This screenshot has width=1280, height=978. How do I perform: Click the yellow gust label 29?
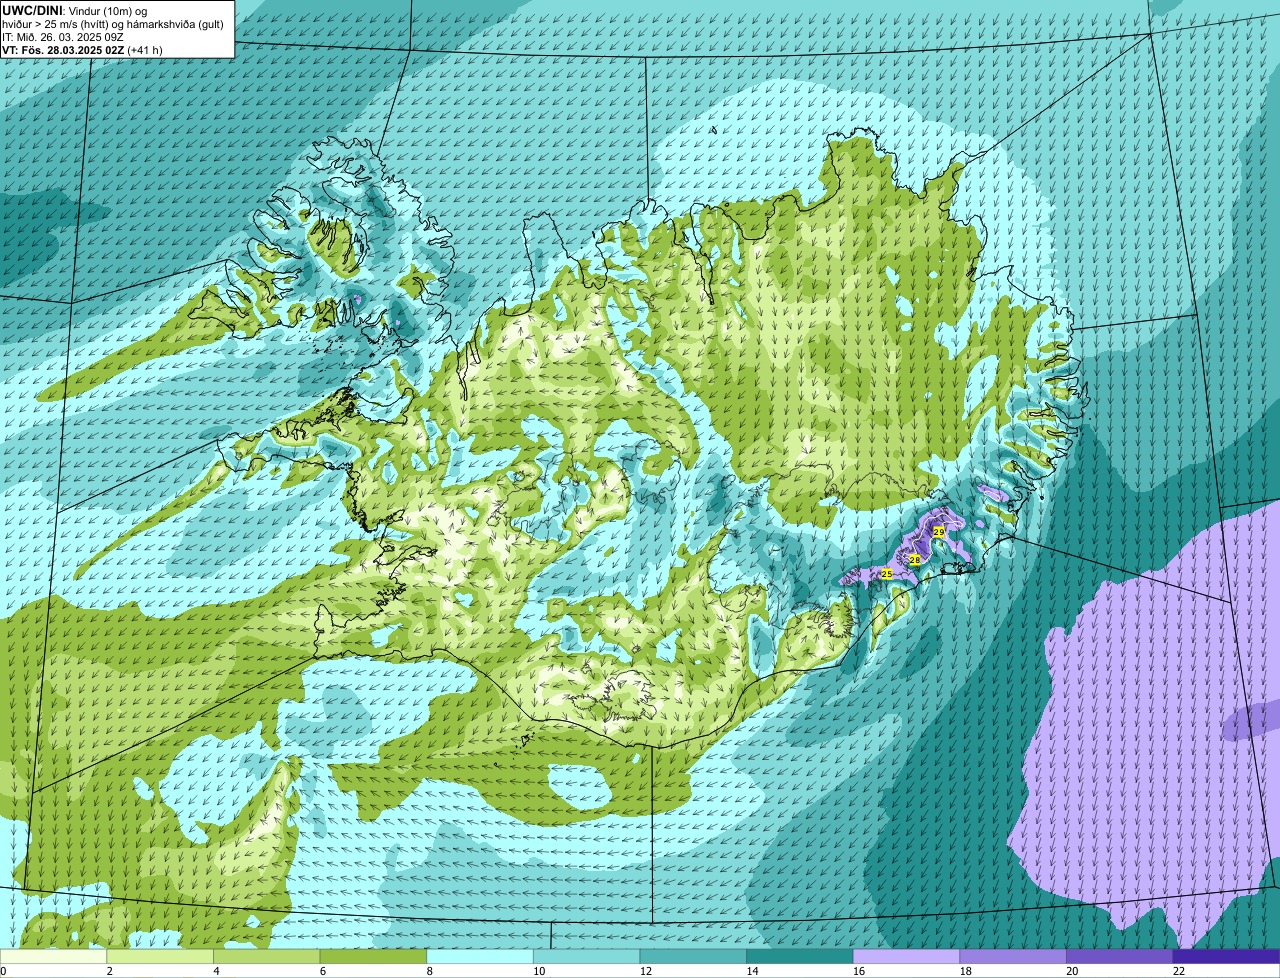[x=938, y=533]
